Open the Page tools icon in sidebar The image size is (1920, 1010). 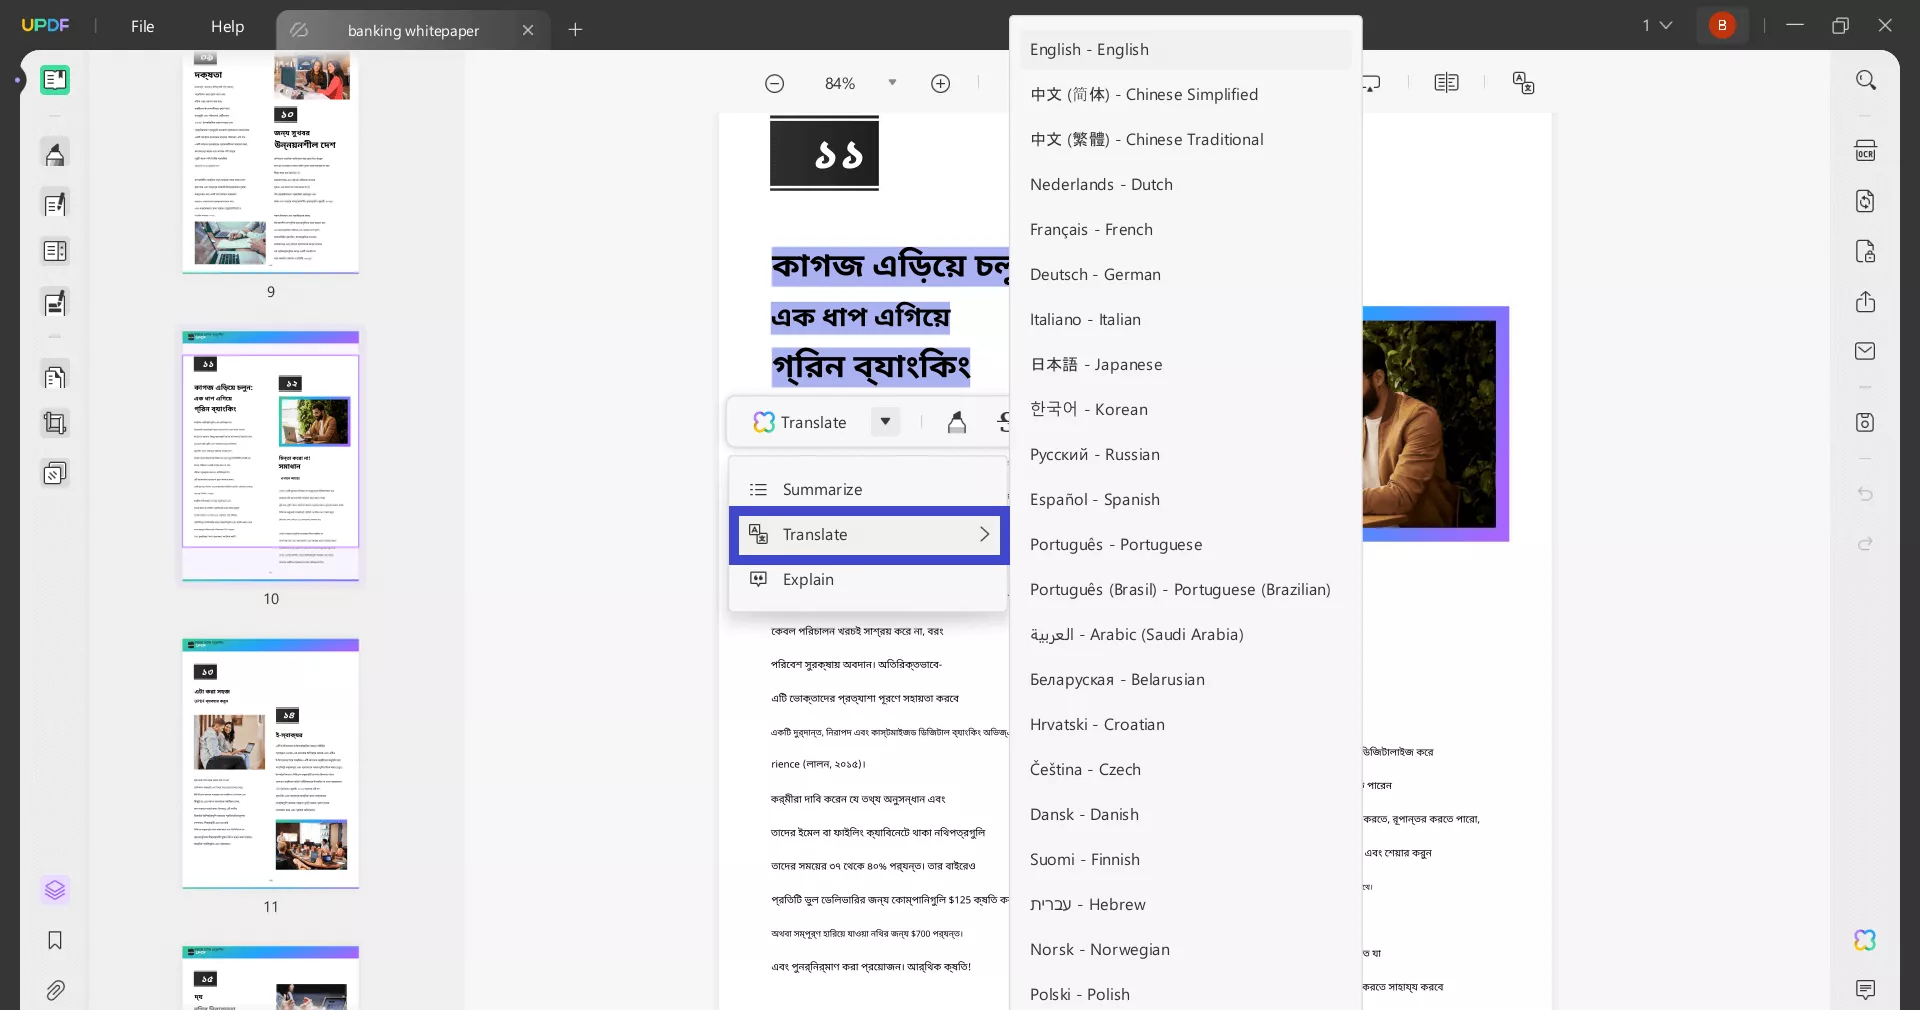click(55, 377)
